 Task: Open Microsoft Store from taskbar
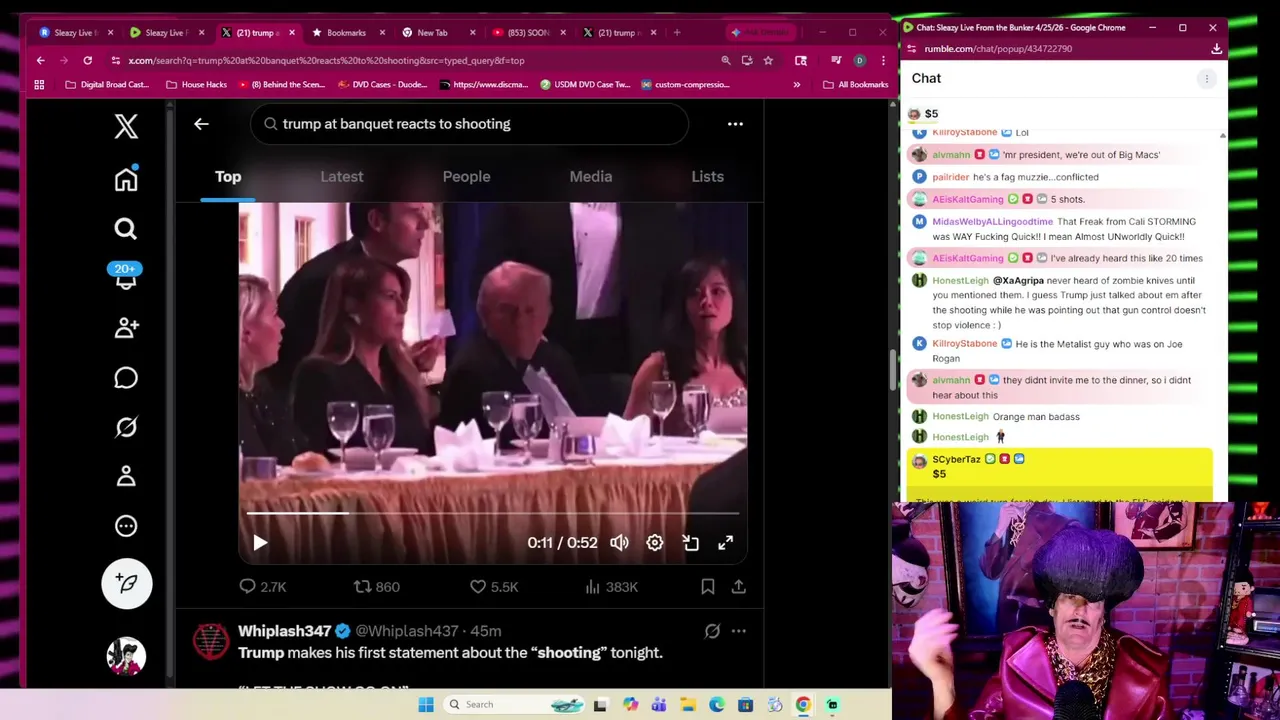click(746, 705)
